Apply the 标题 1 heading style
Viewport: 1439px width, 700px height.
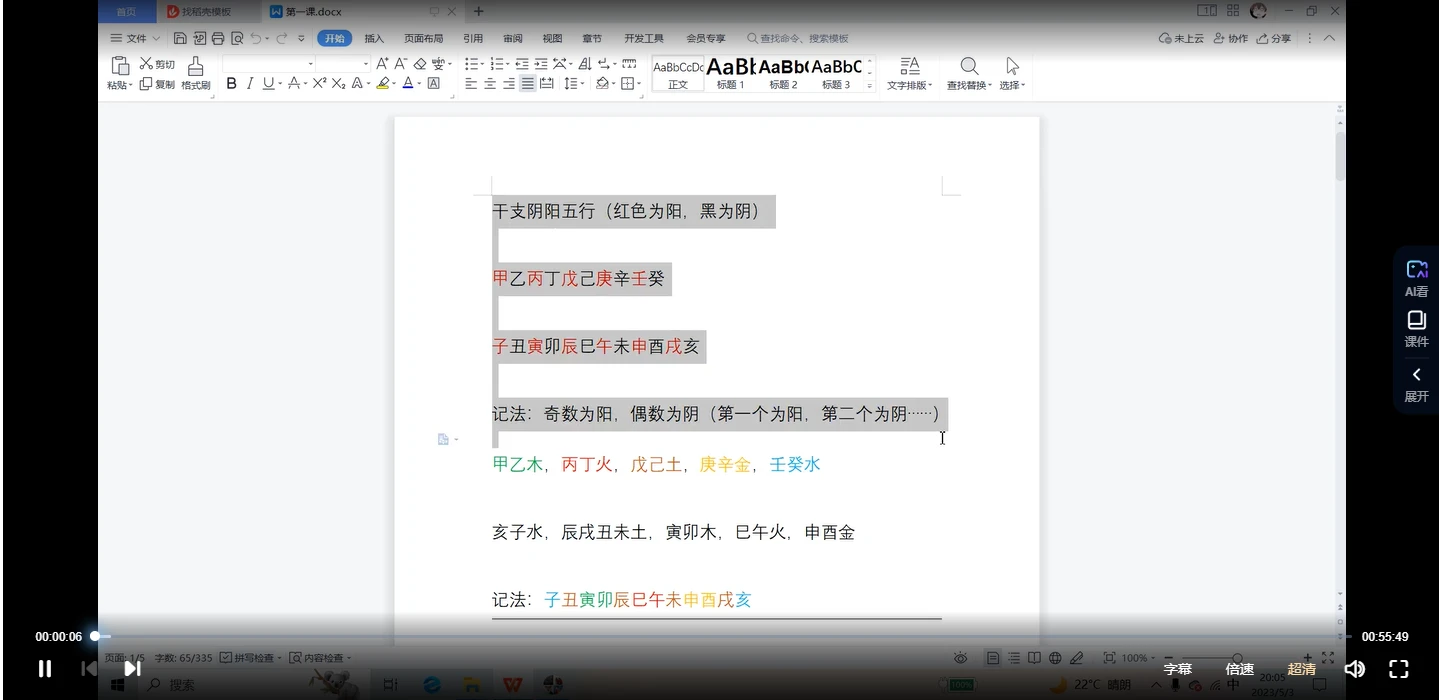[730, 74]
